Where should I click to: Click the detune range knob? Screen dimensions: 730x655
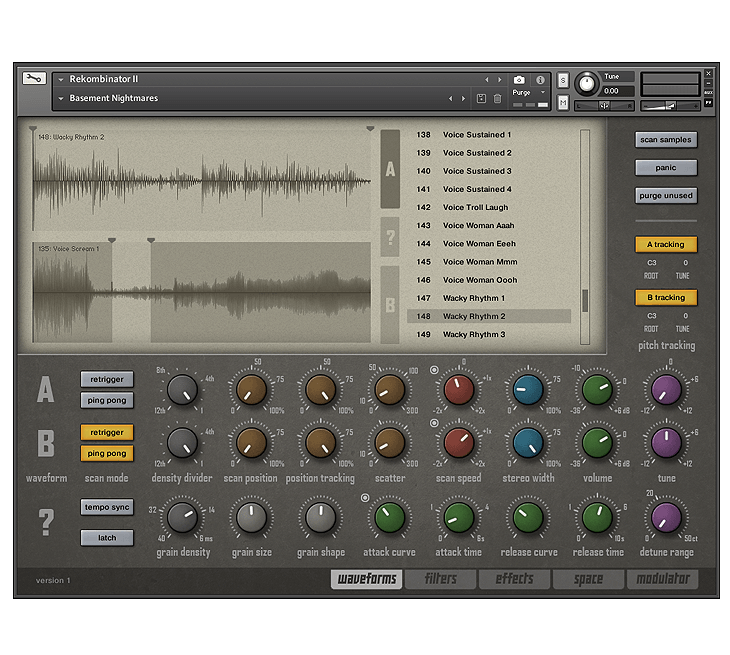click(666, 517)
